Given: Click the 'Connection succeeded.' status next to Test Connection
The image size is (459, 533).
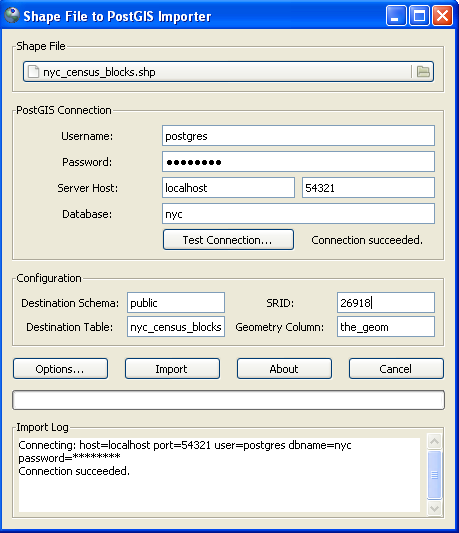Looking at the screenshot, I should click(367, 240).
